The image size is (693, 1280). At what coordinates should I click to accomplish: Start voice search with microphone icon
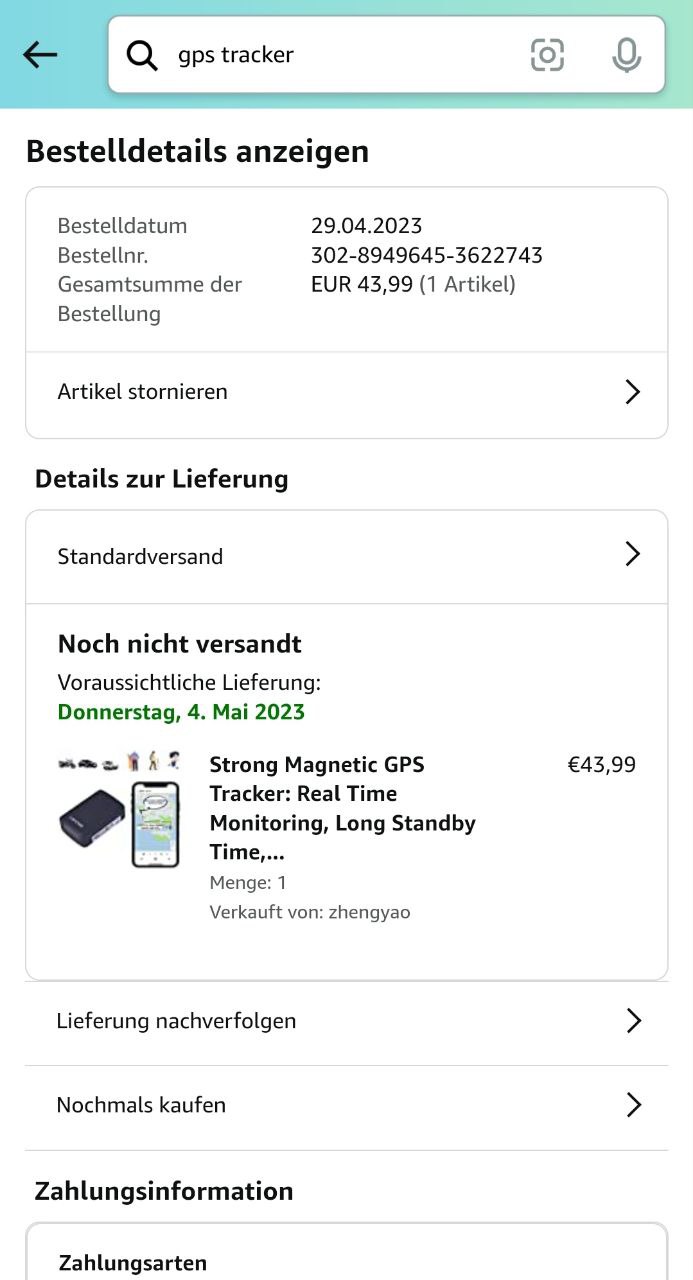tap(626, 55)
